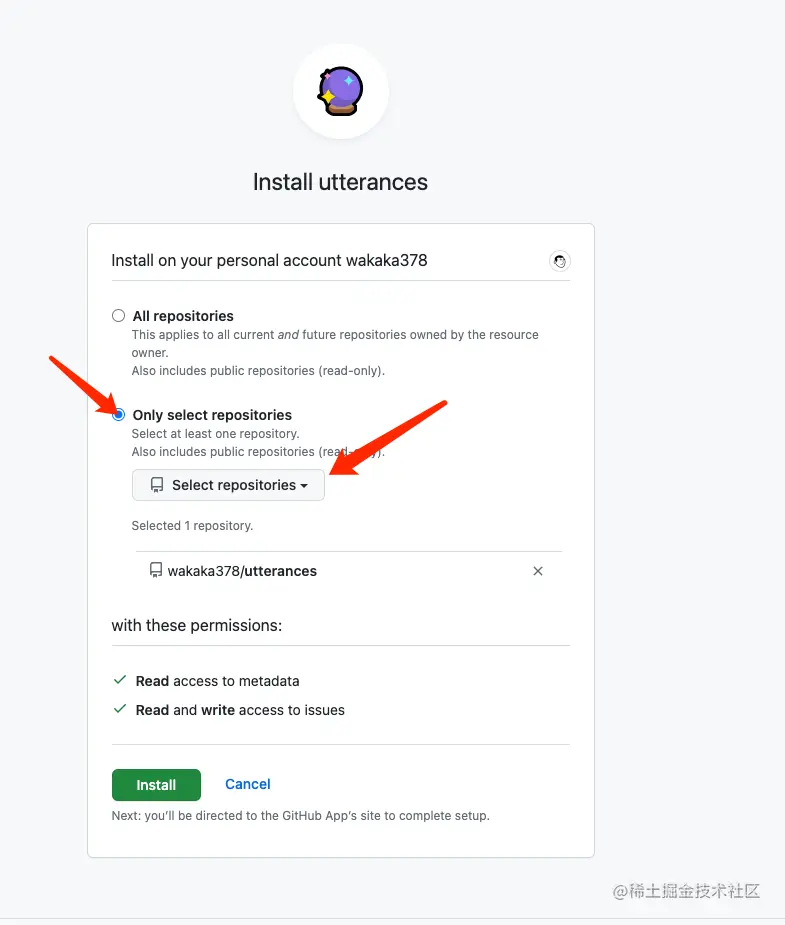Click the All repositories label text
Screen dimensions: 785x925
[183, 316]
